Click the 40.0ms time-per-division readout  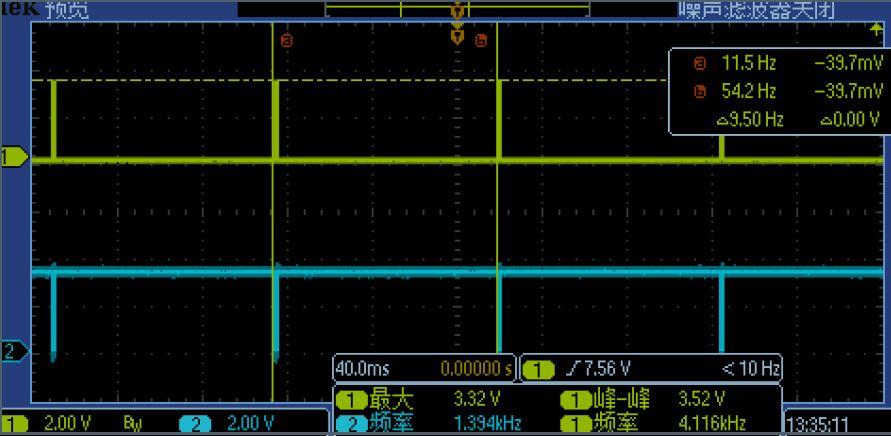tap(363, 369)
